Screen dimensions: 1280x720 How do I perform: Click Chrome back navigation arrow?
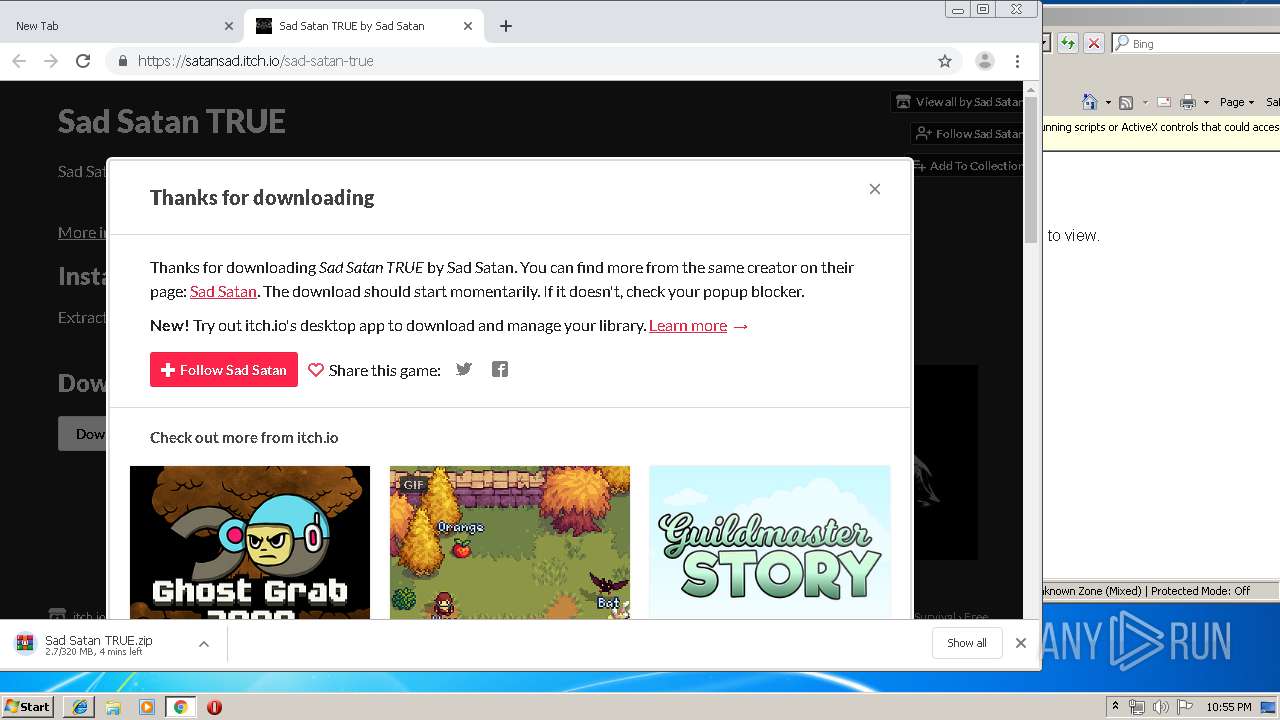point(19,61)
